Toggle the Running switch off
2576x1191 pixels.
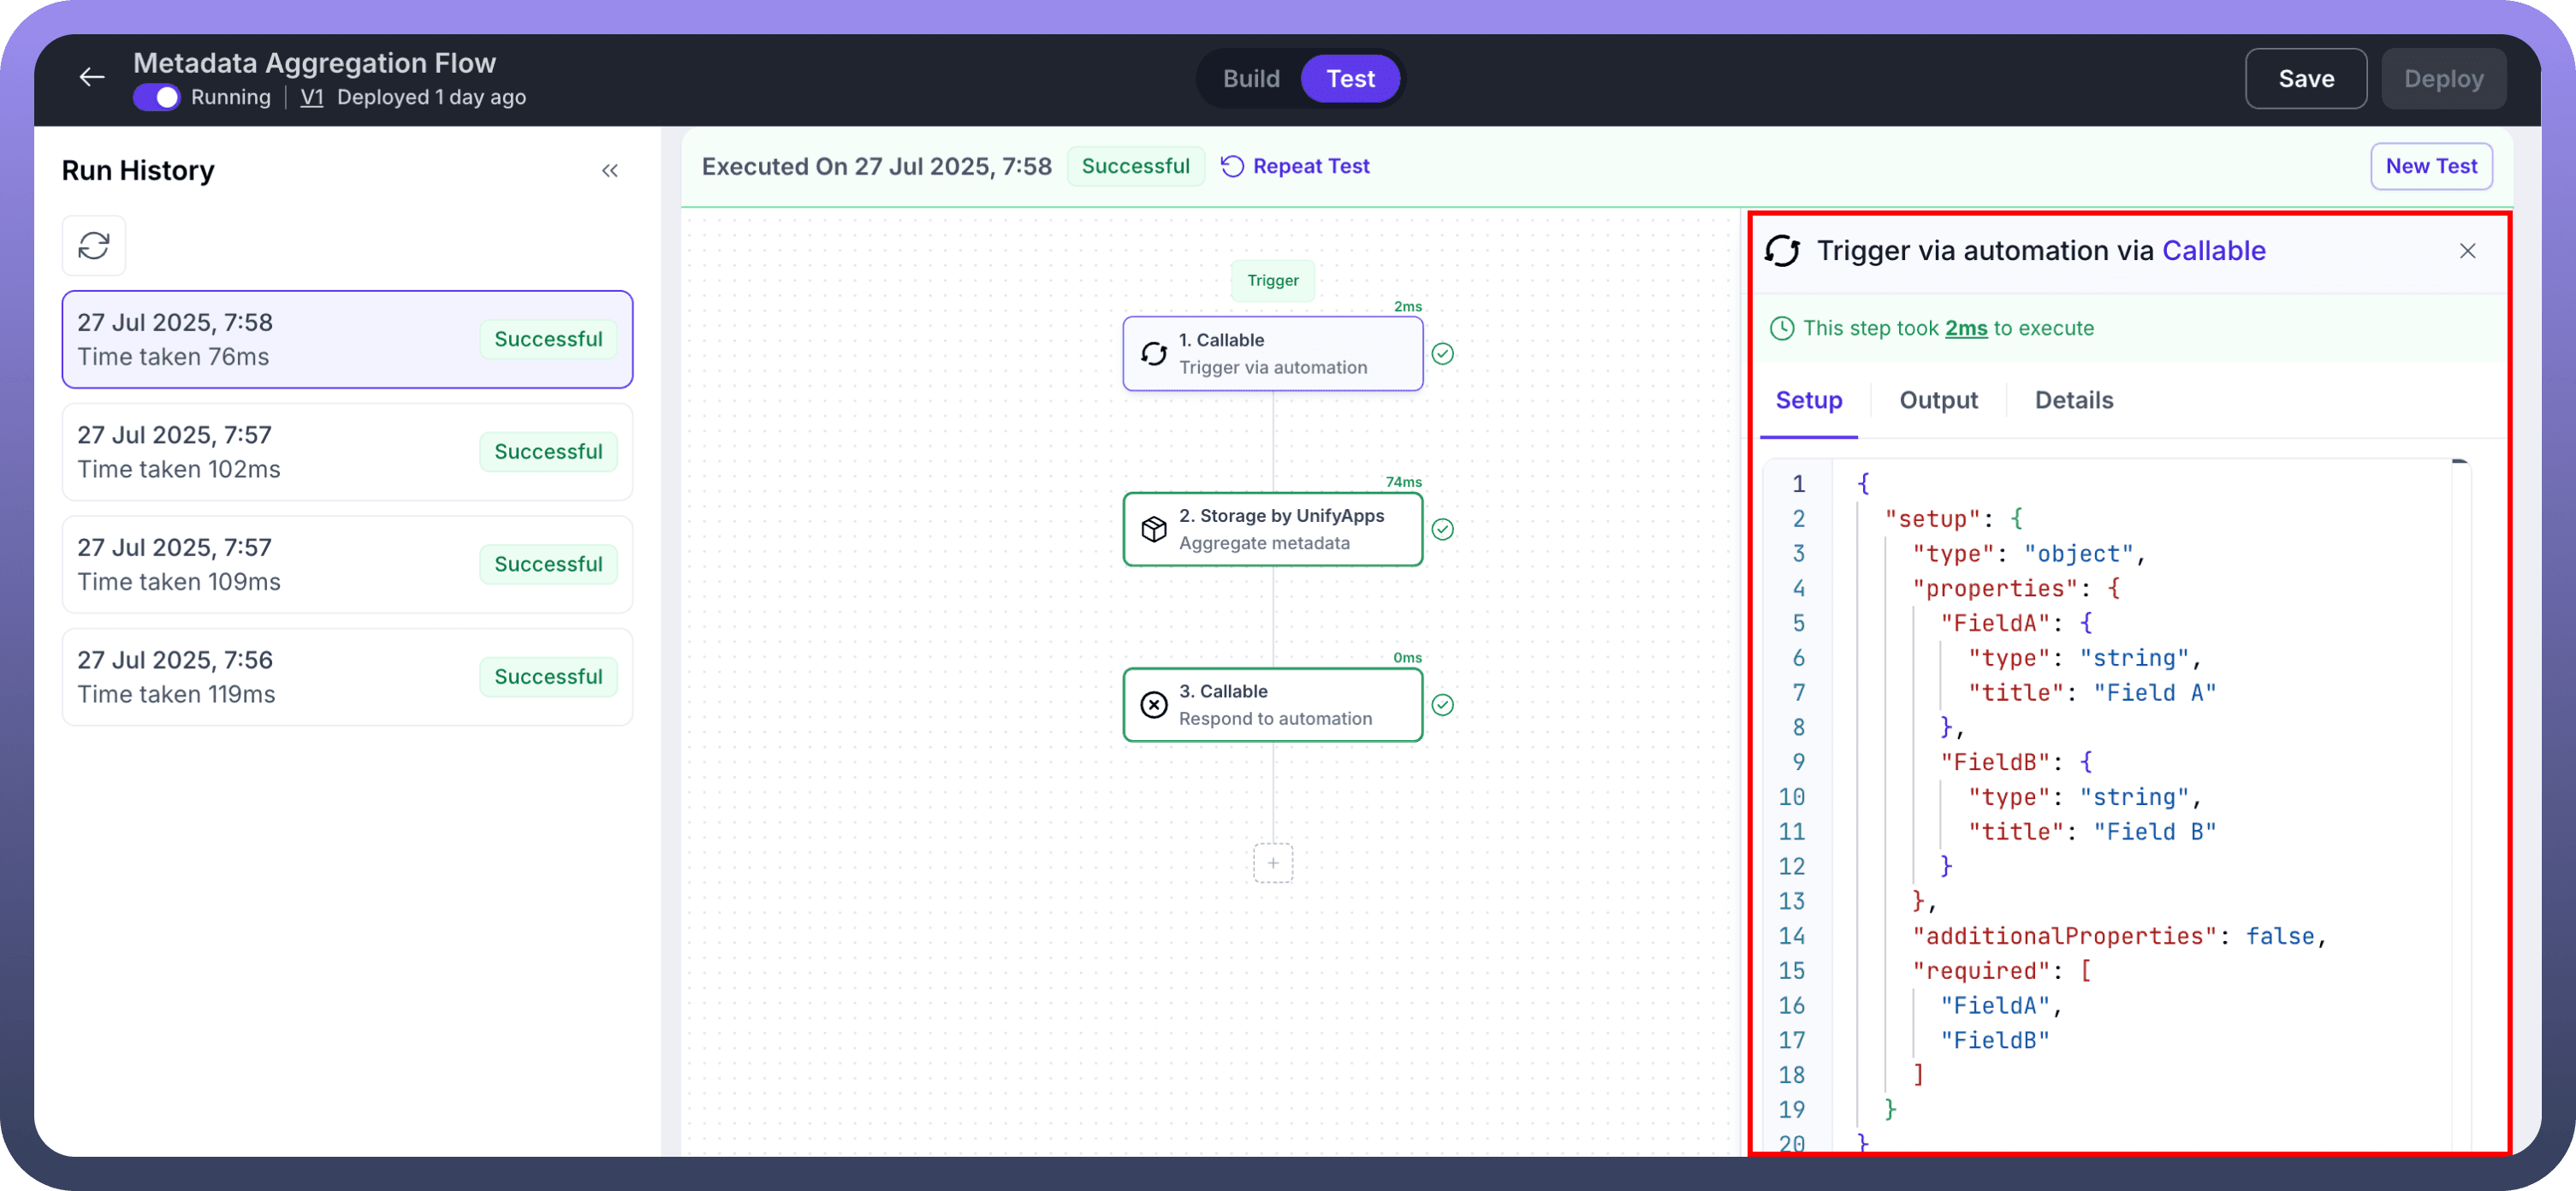tap(156, 97)
